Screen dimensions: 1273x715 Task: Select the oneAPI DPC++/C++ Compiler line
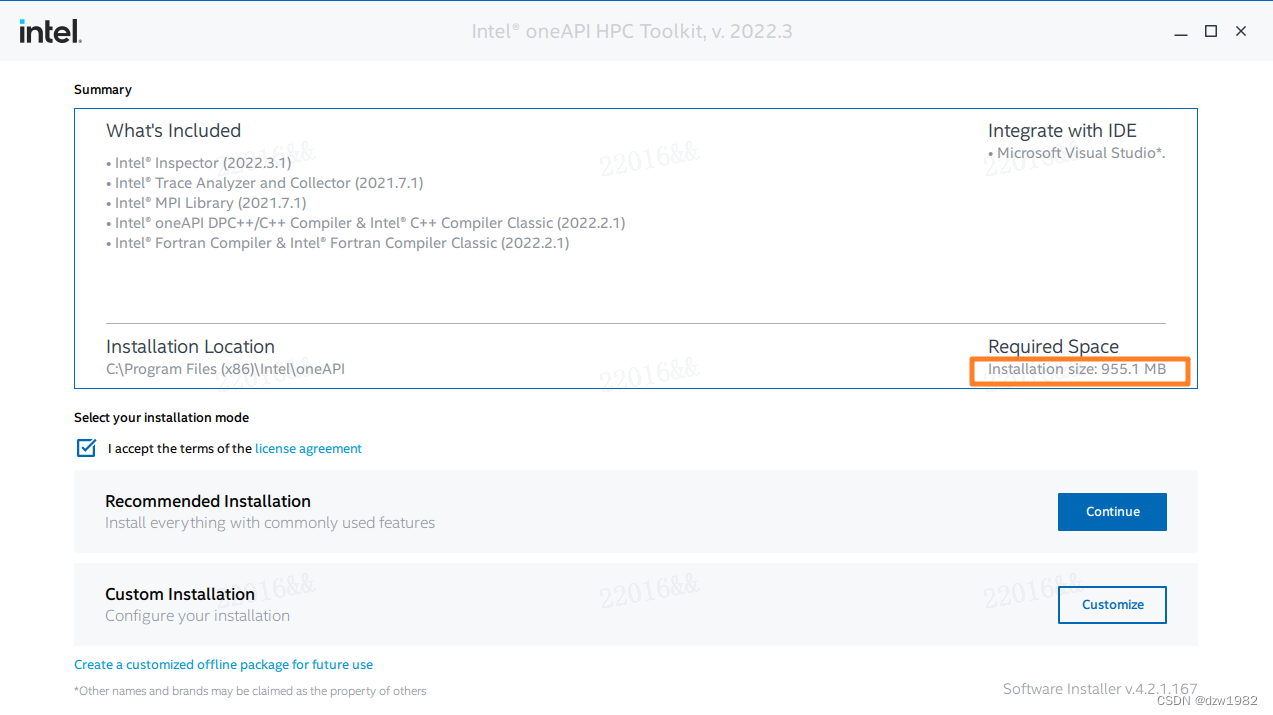point(366,223)
